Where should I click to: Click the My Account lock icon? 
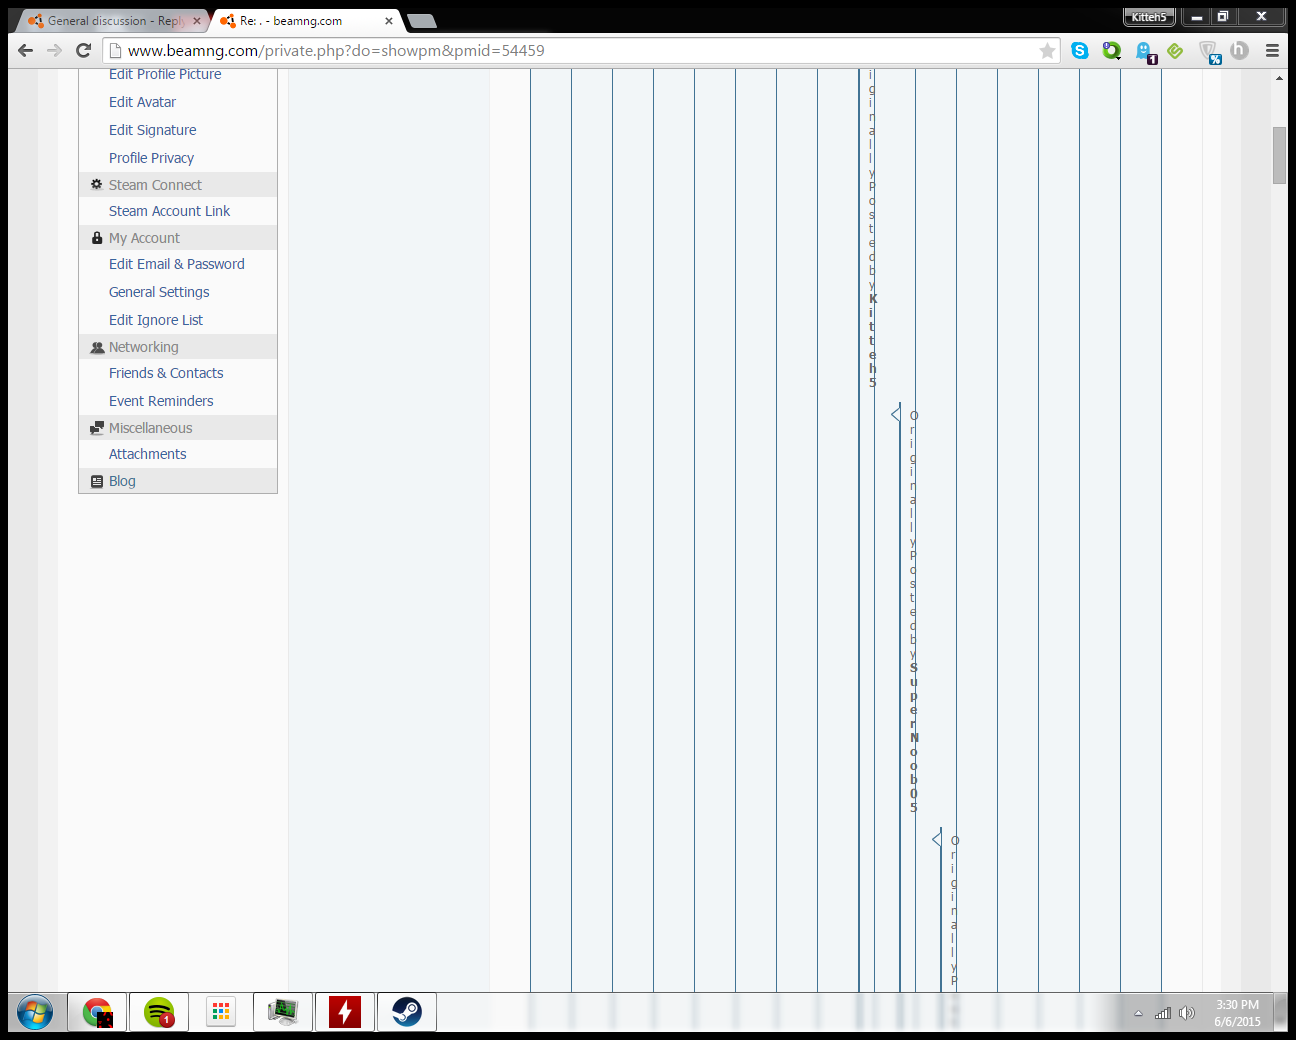click(x=97, y=238)
